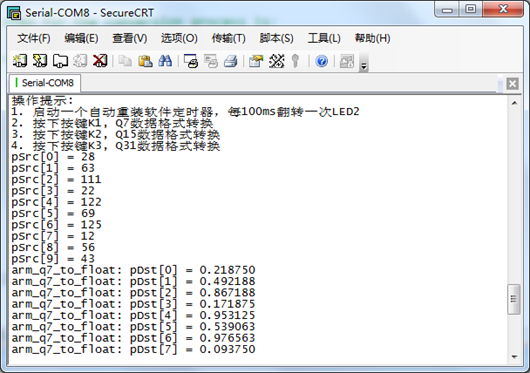Click the Connect toolbar icon

point(20,61)
